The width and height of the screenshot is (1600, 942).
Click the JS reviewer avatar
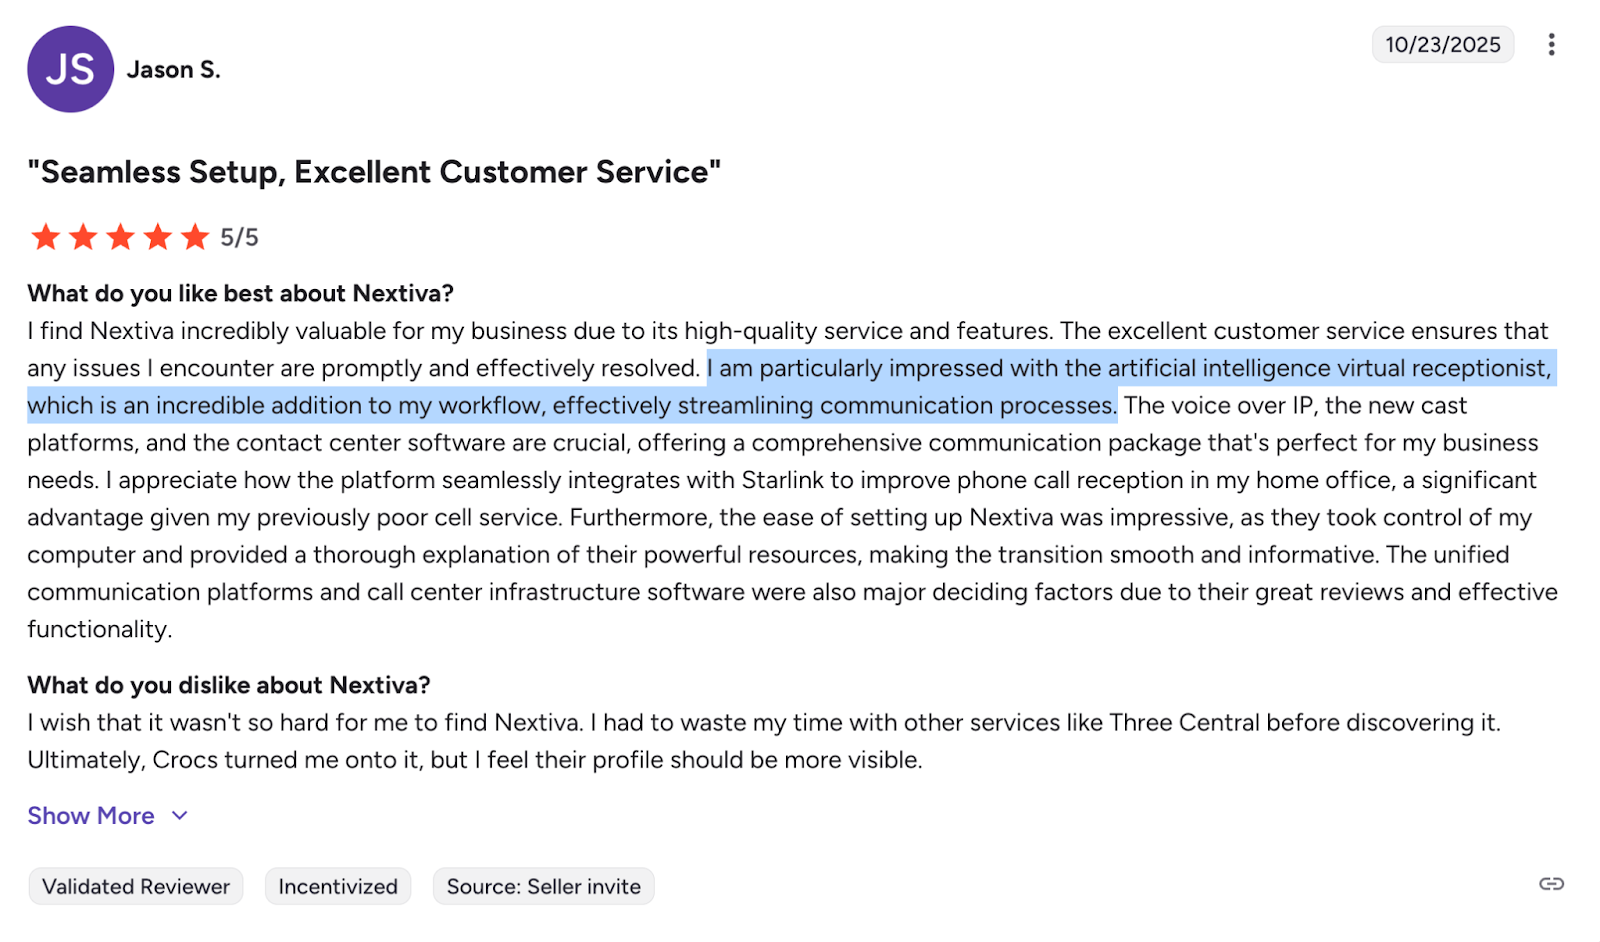tap(70, 69)
